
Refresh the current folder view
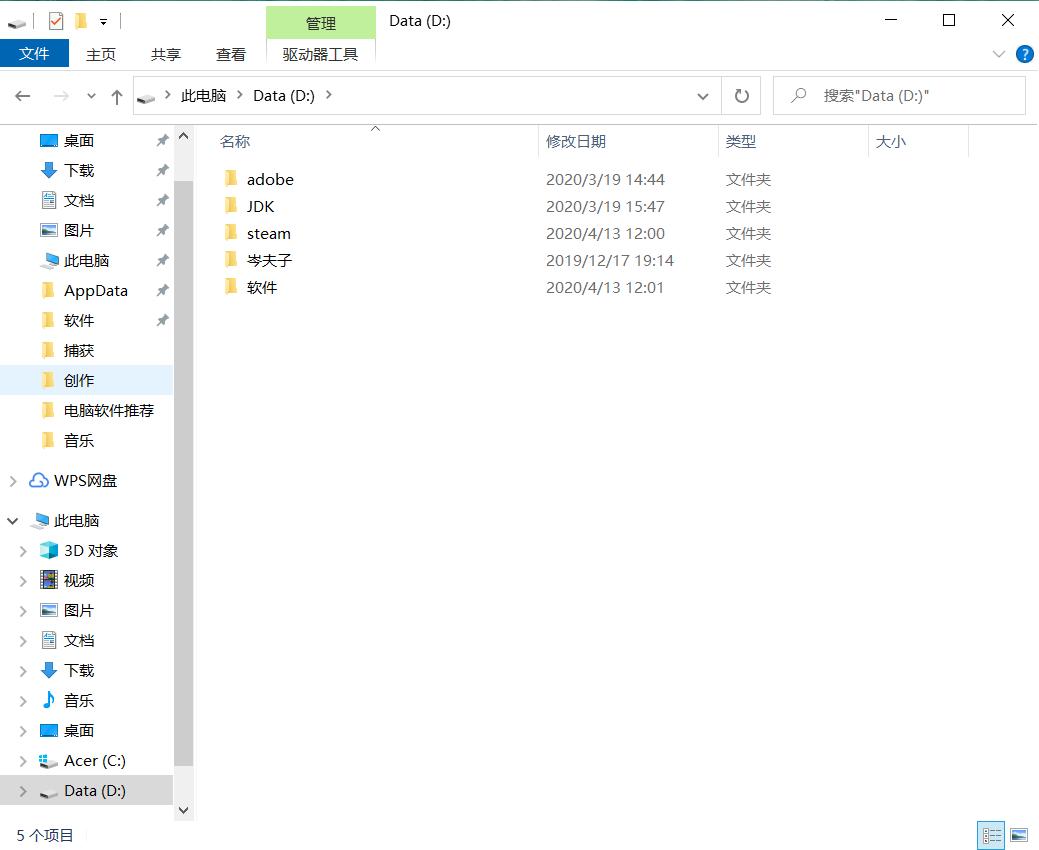click(x=741, y=95)
